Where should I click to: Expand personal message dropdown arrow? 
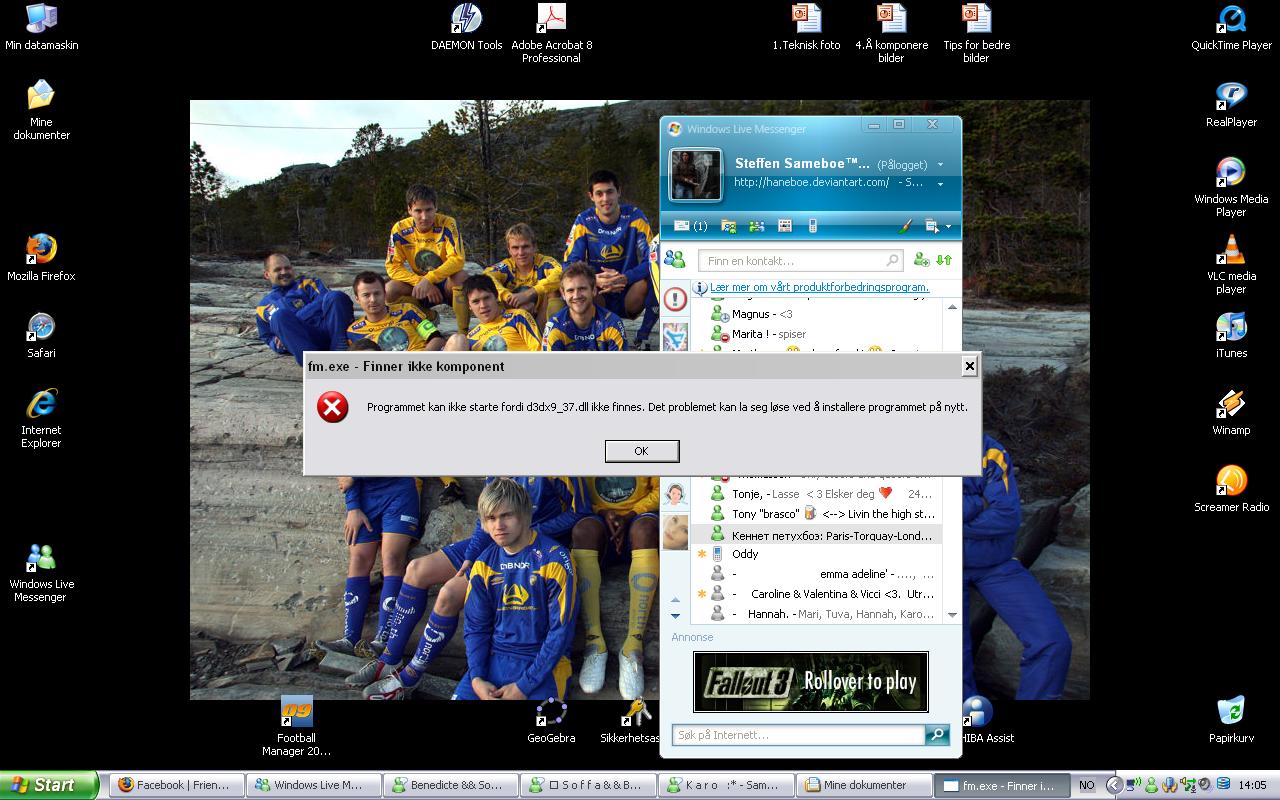(940, 184)
